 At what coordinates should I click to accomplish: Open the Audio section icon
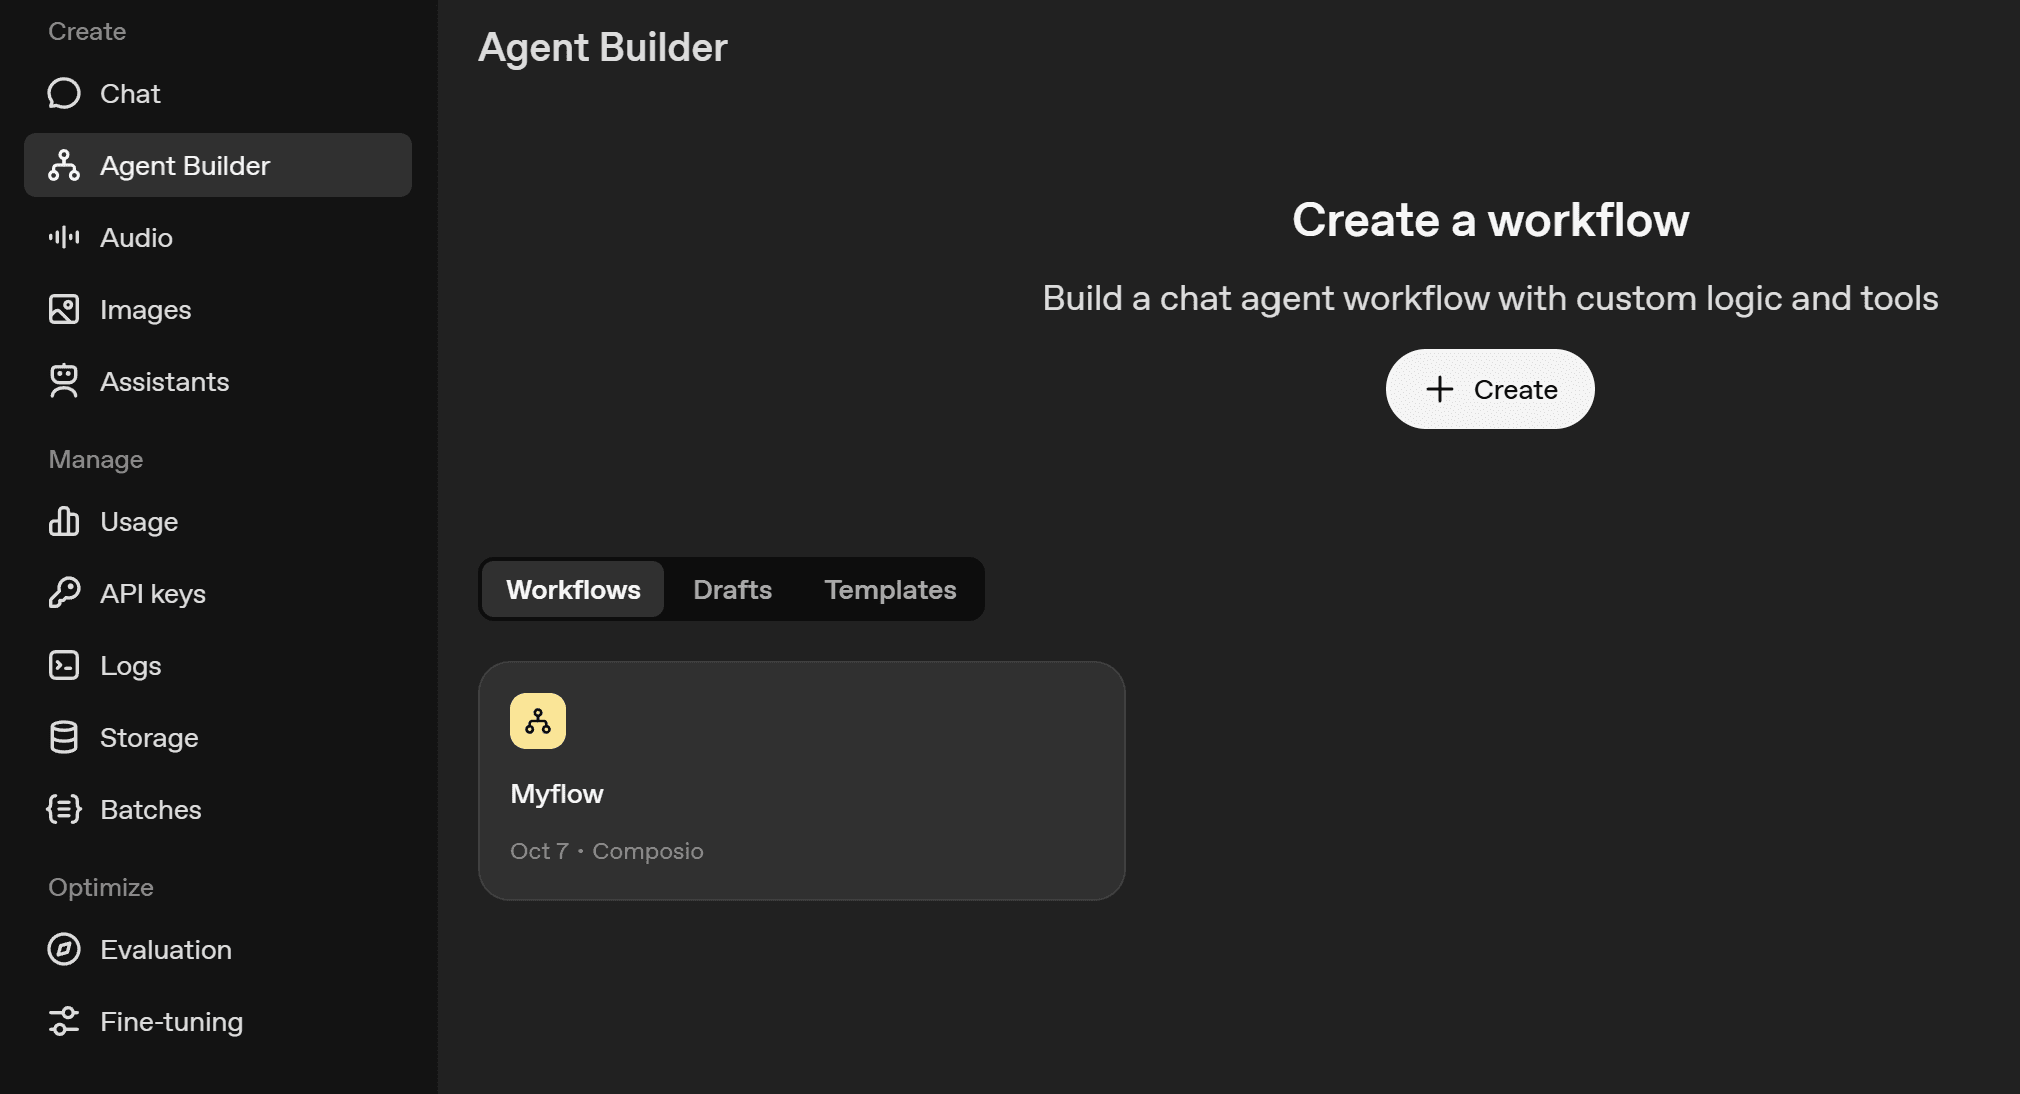[64, 237]
